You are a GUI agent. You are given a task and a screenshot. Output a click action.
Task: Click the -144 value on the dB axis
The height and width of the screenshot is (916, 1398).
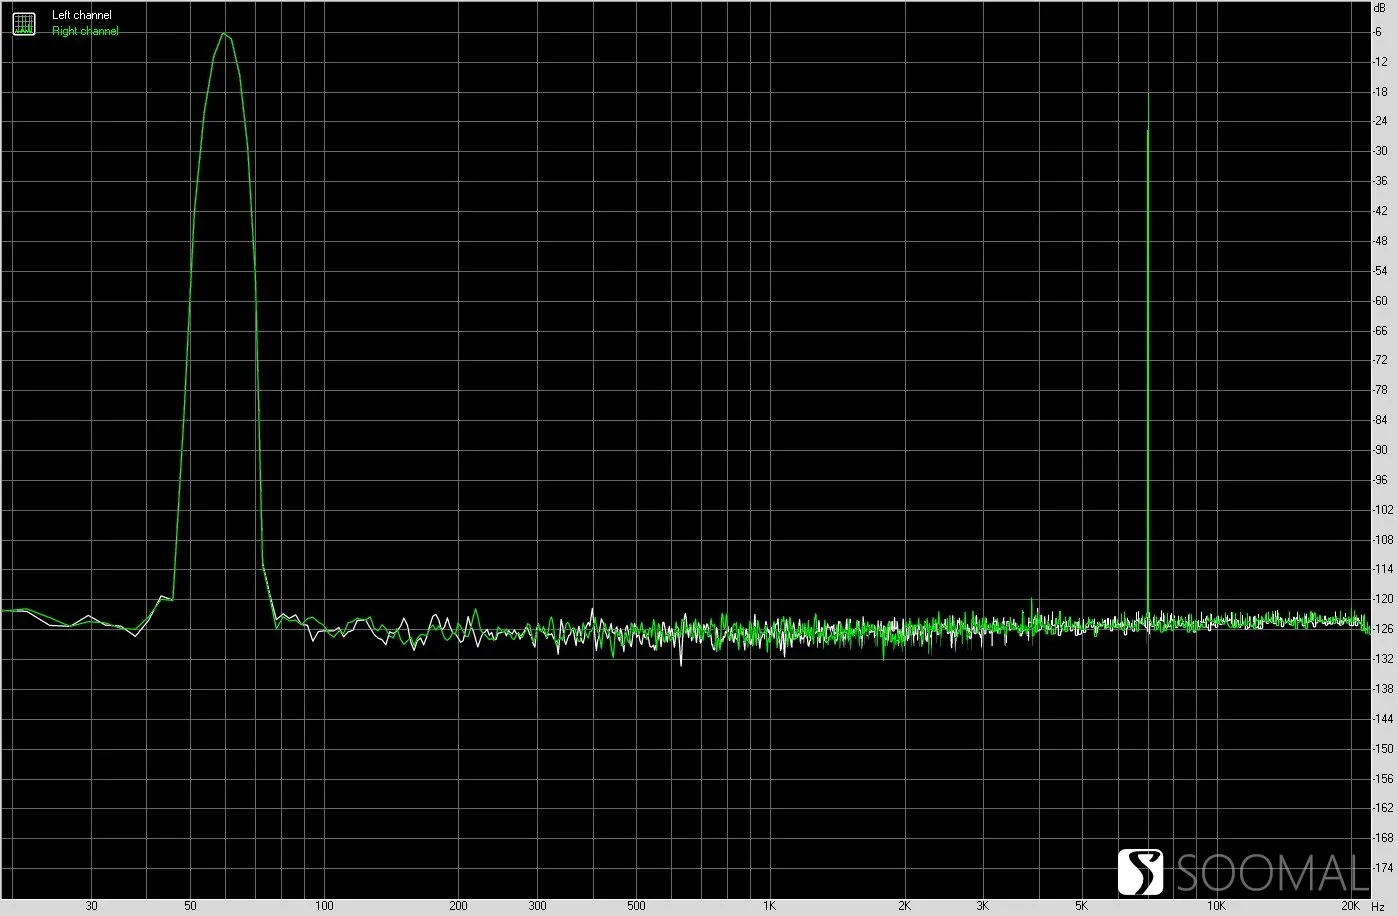pos(1382,719)
